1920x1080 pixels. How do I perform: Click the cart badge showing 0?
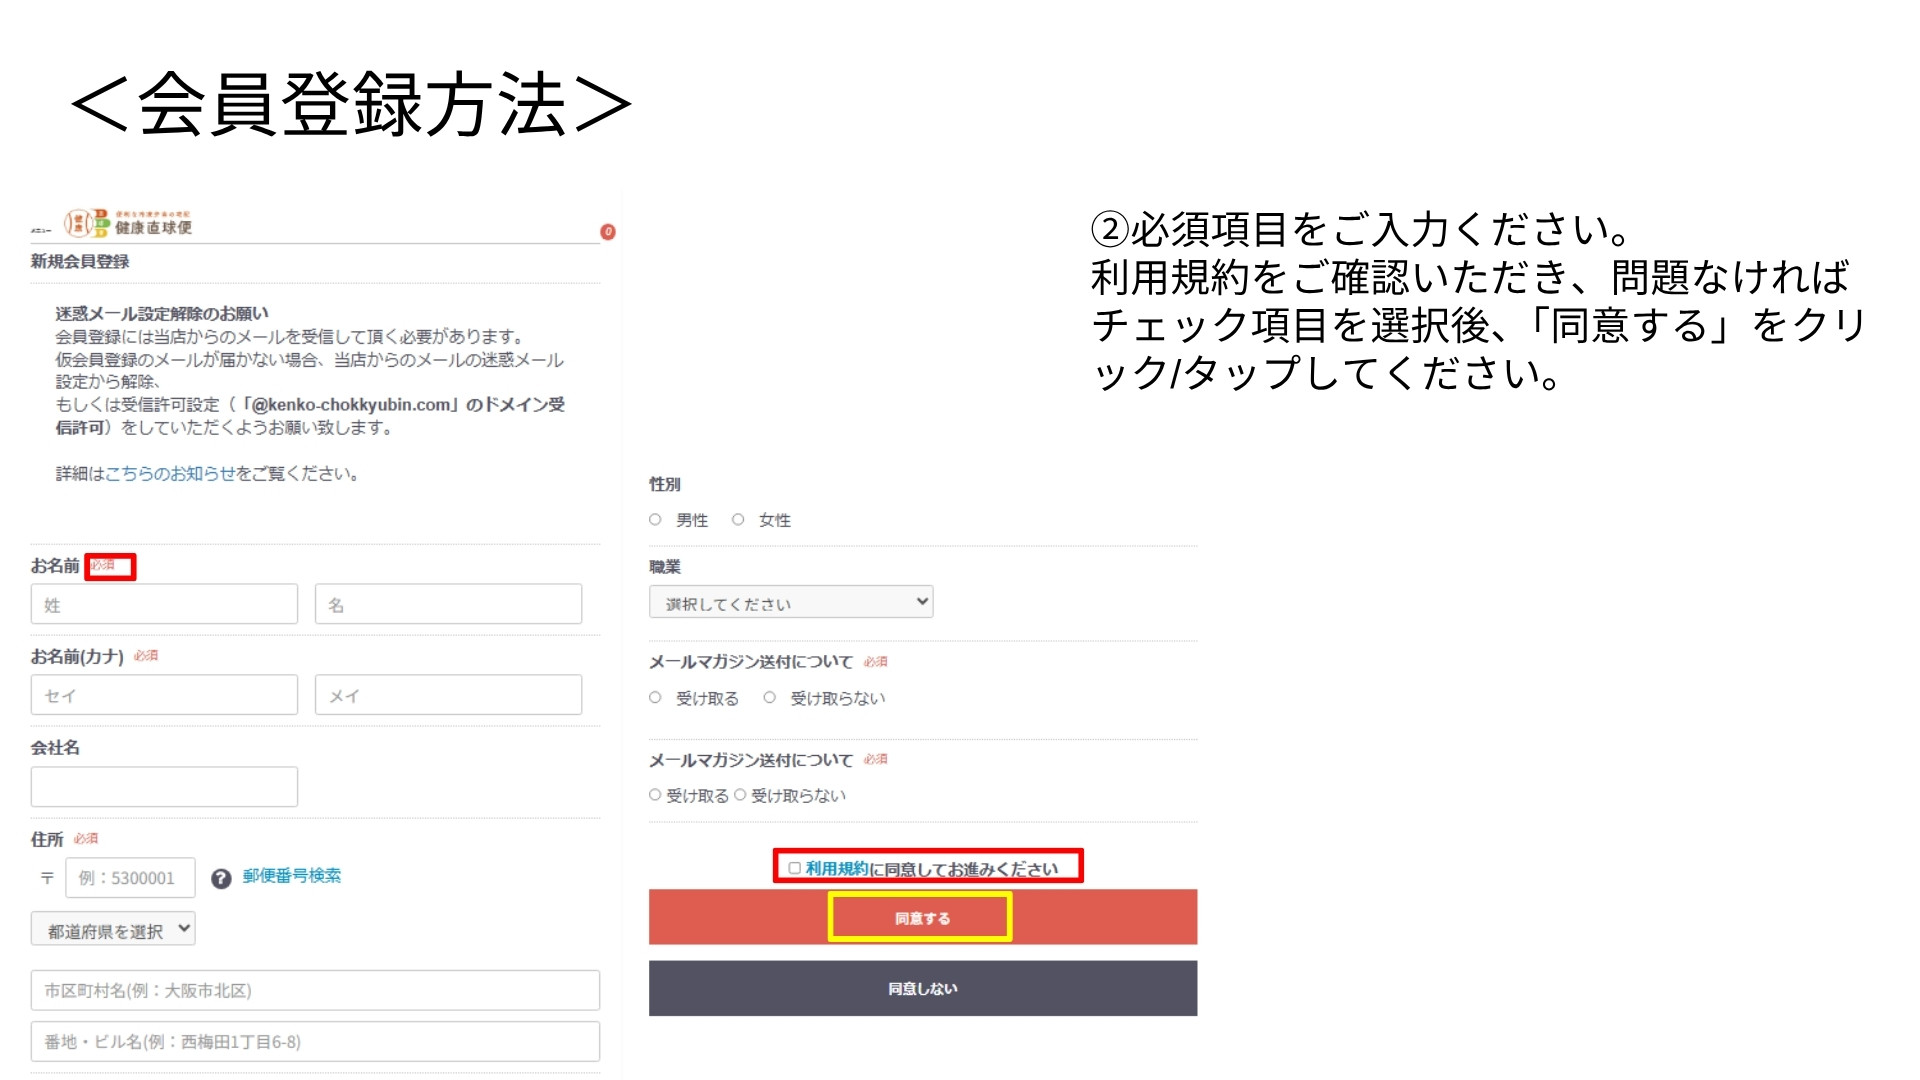click(x=610, y=231)
